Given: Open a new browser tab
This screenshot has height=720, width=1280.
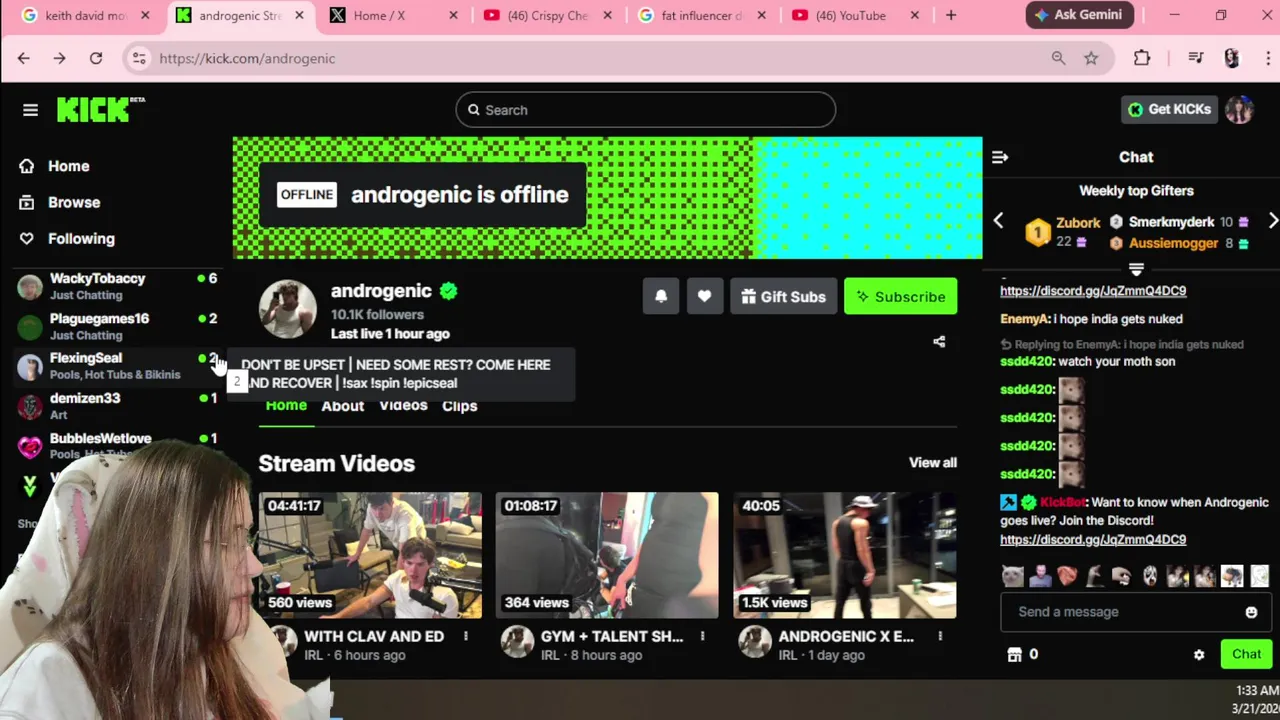Looking at the screenshot, I should (x=951, y=15).
